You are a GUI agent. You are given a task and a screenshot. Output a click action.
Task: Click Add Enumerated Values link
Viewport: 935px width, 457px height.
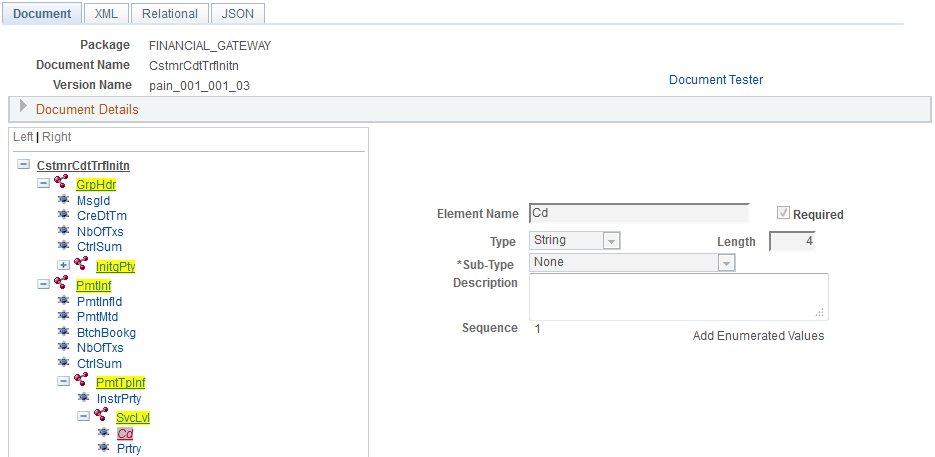click(x=758, y=336)
